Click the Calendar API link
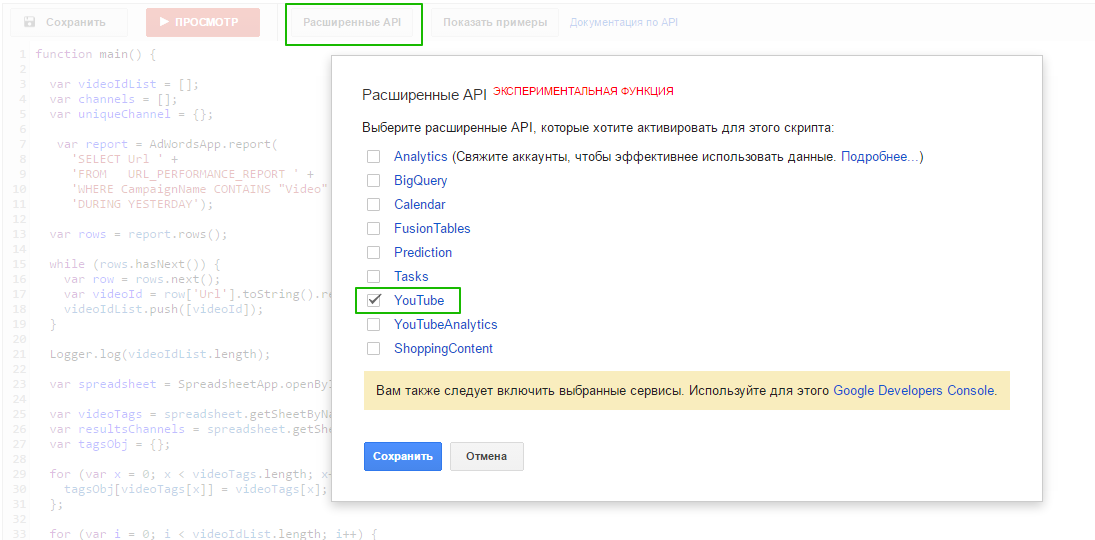Image resolution: width=1095 pixels, height=540 pixels. 420,205
